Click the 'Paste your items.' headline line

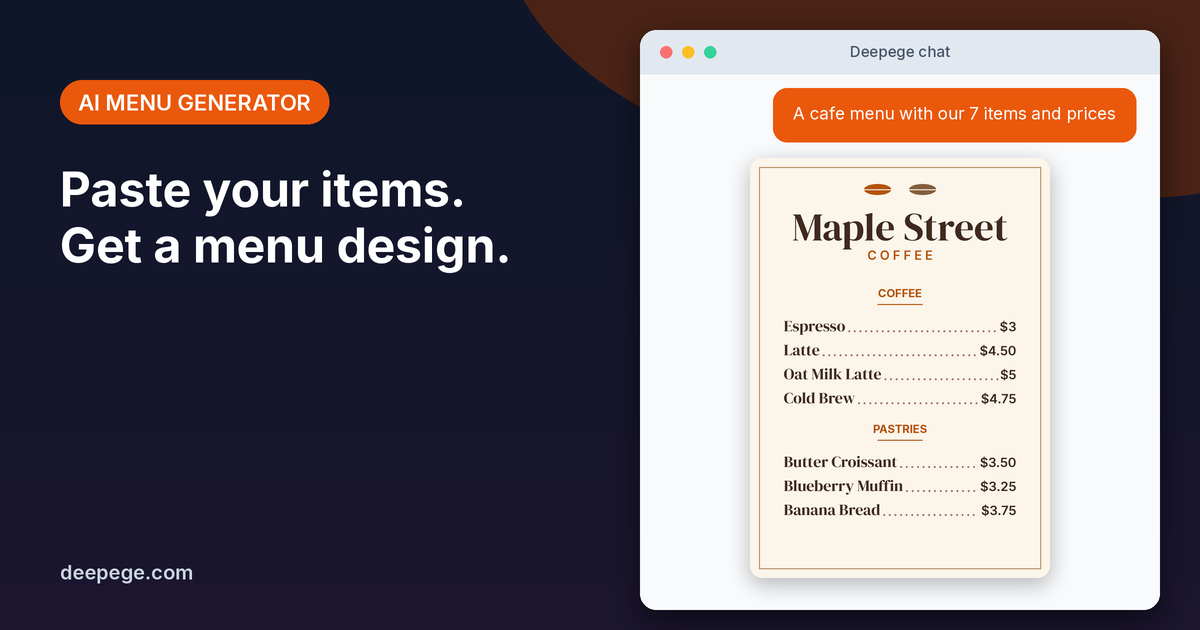pyautogui.click(x=262, y=190)
